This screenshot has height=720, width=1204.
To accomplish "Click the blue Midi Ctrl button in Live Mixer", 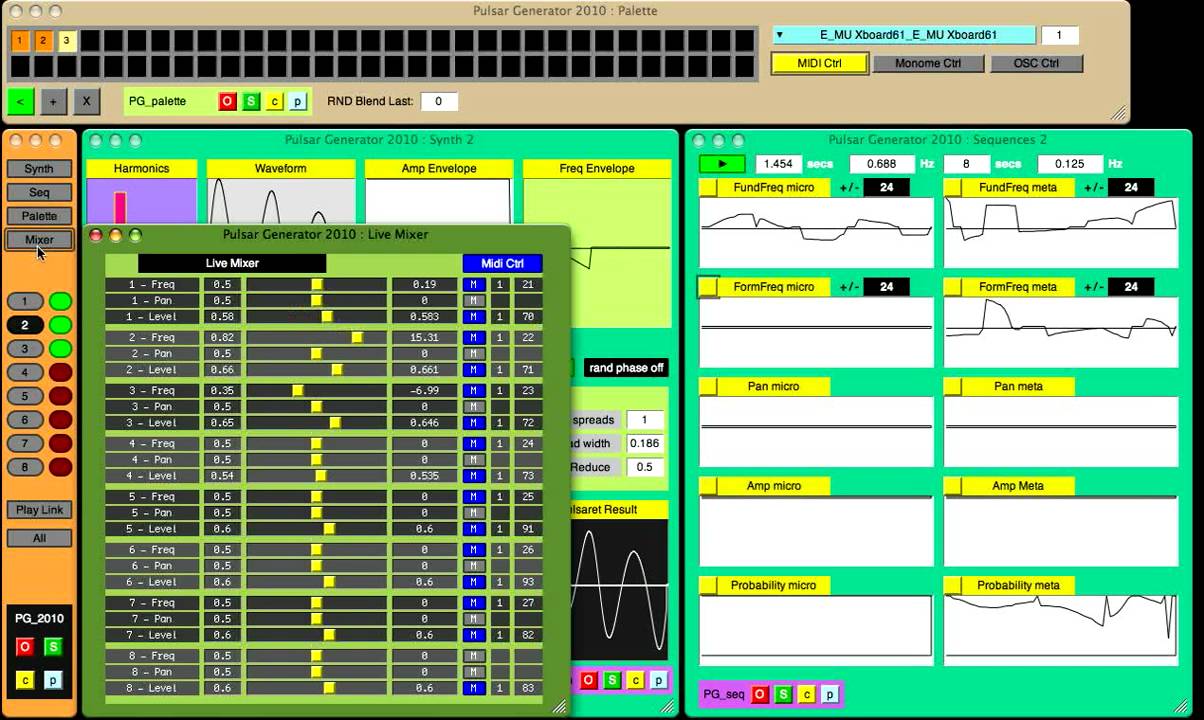I will point(502,263).
